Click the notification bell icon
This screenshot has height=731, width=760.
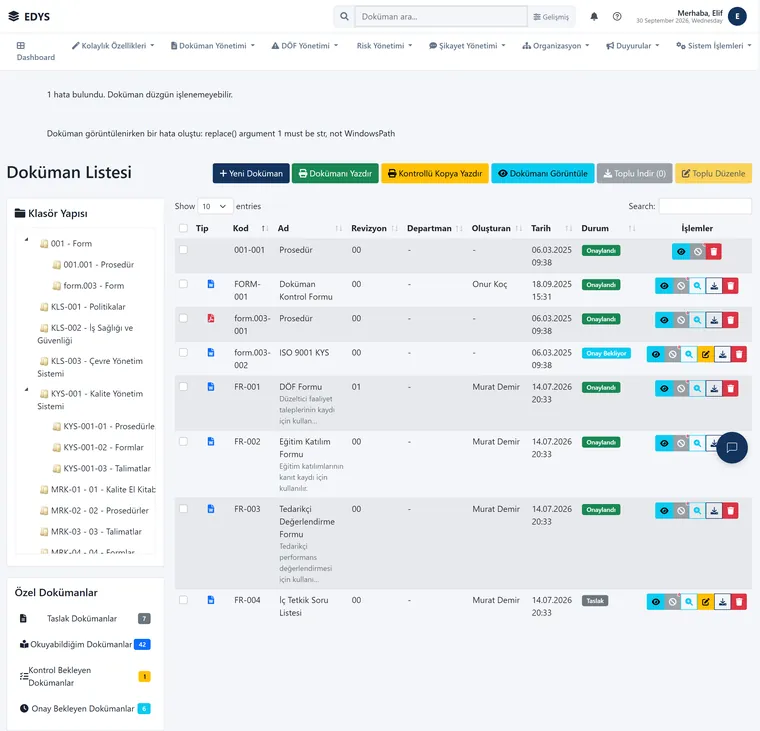(594, 16)
